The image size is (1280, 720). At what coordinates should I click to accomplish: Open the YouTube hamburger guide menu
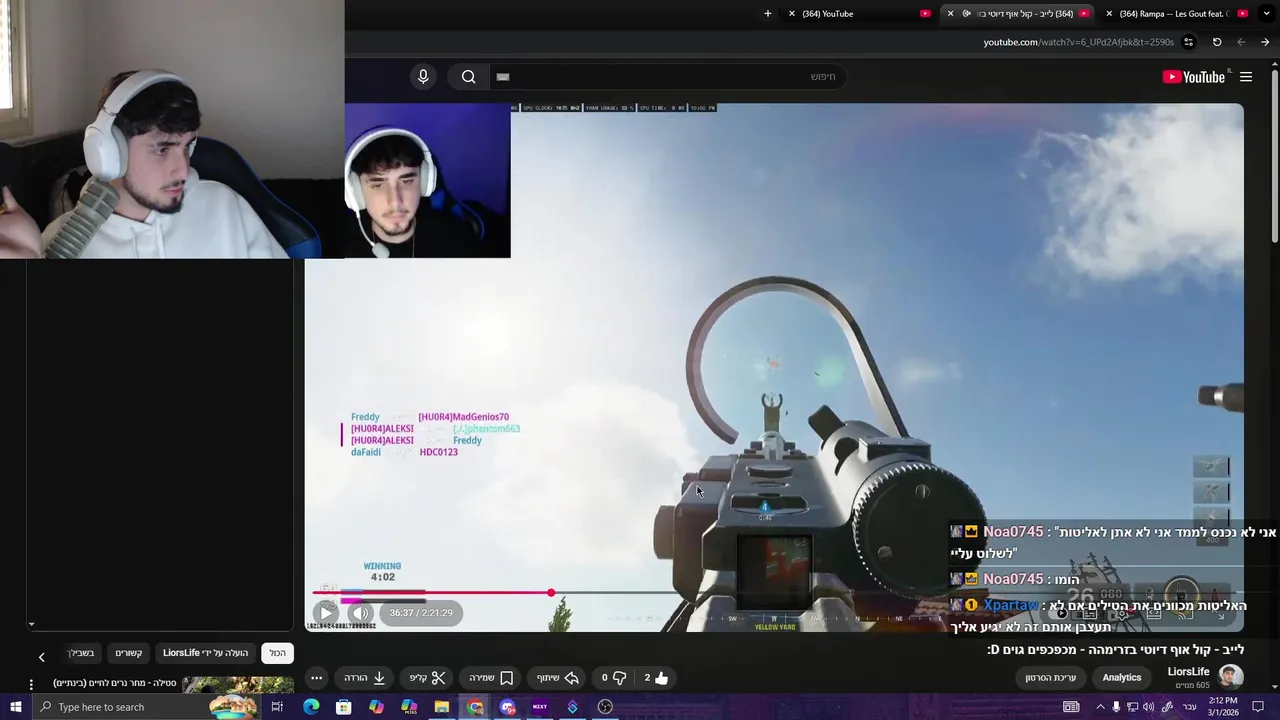pos(1246,77)
